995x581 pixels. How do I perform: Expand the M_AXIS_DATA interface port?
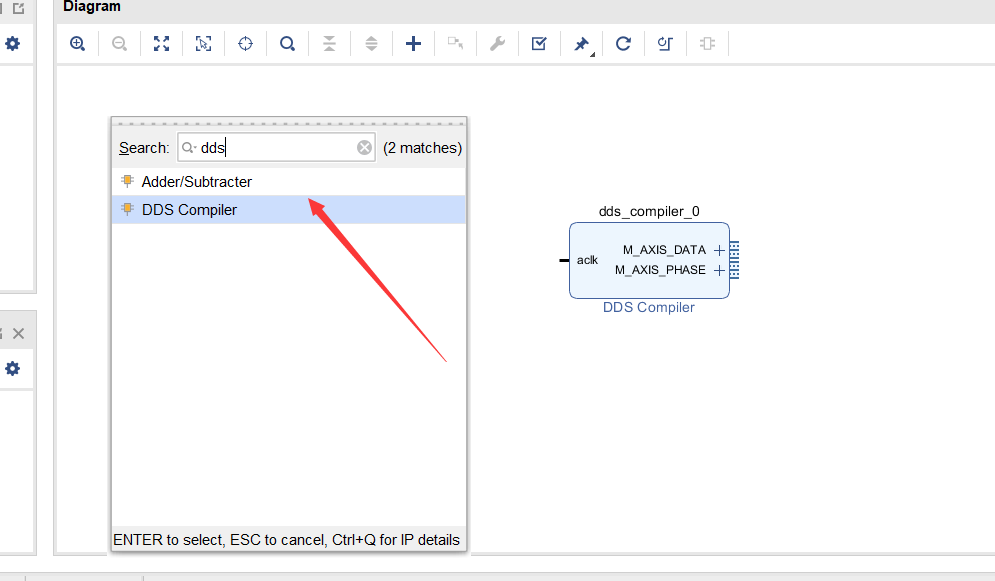pos(719,250)
